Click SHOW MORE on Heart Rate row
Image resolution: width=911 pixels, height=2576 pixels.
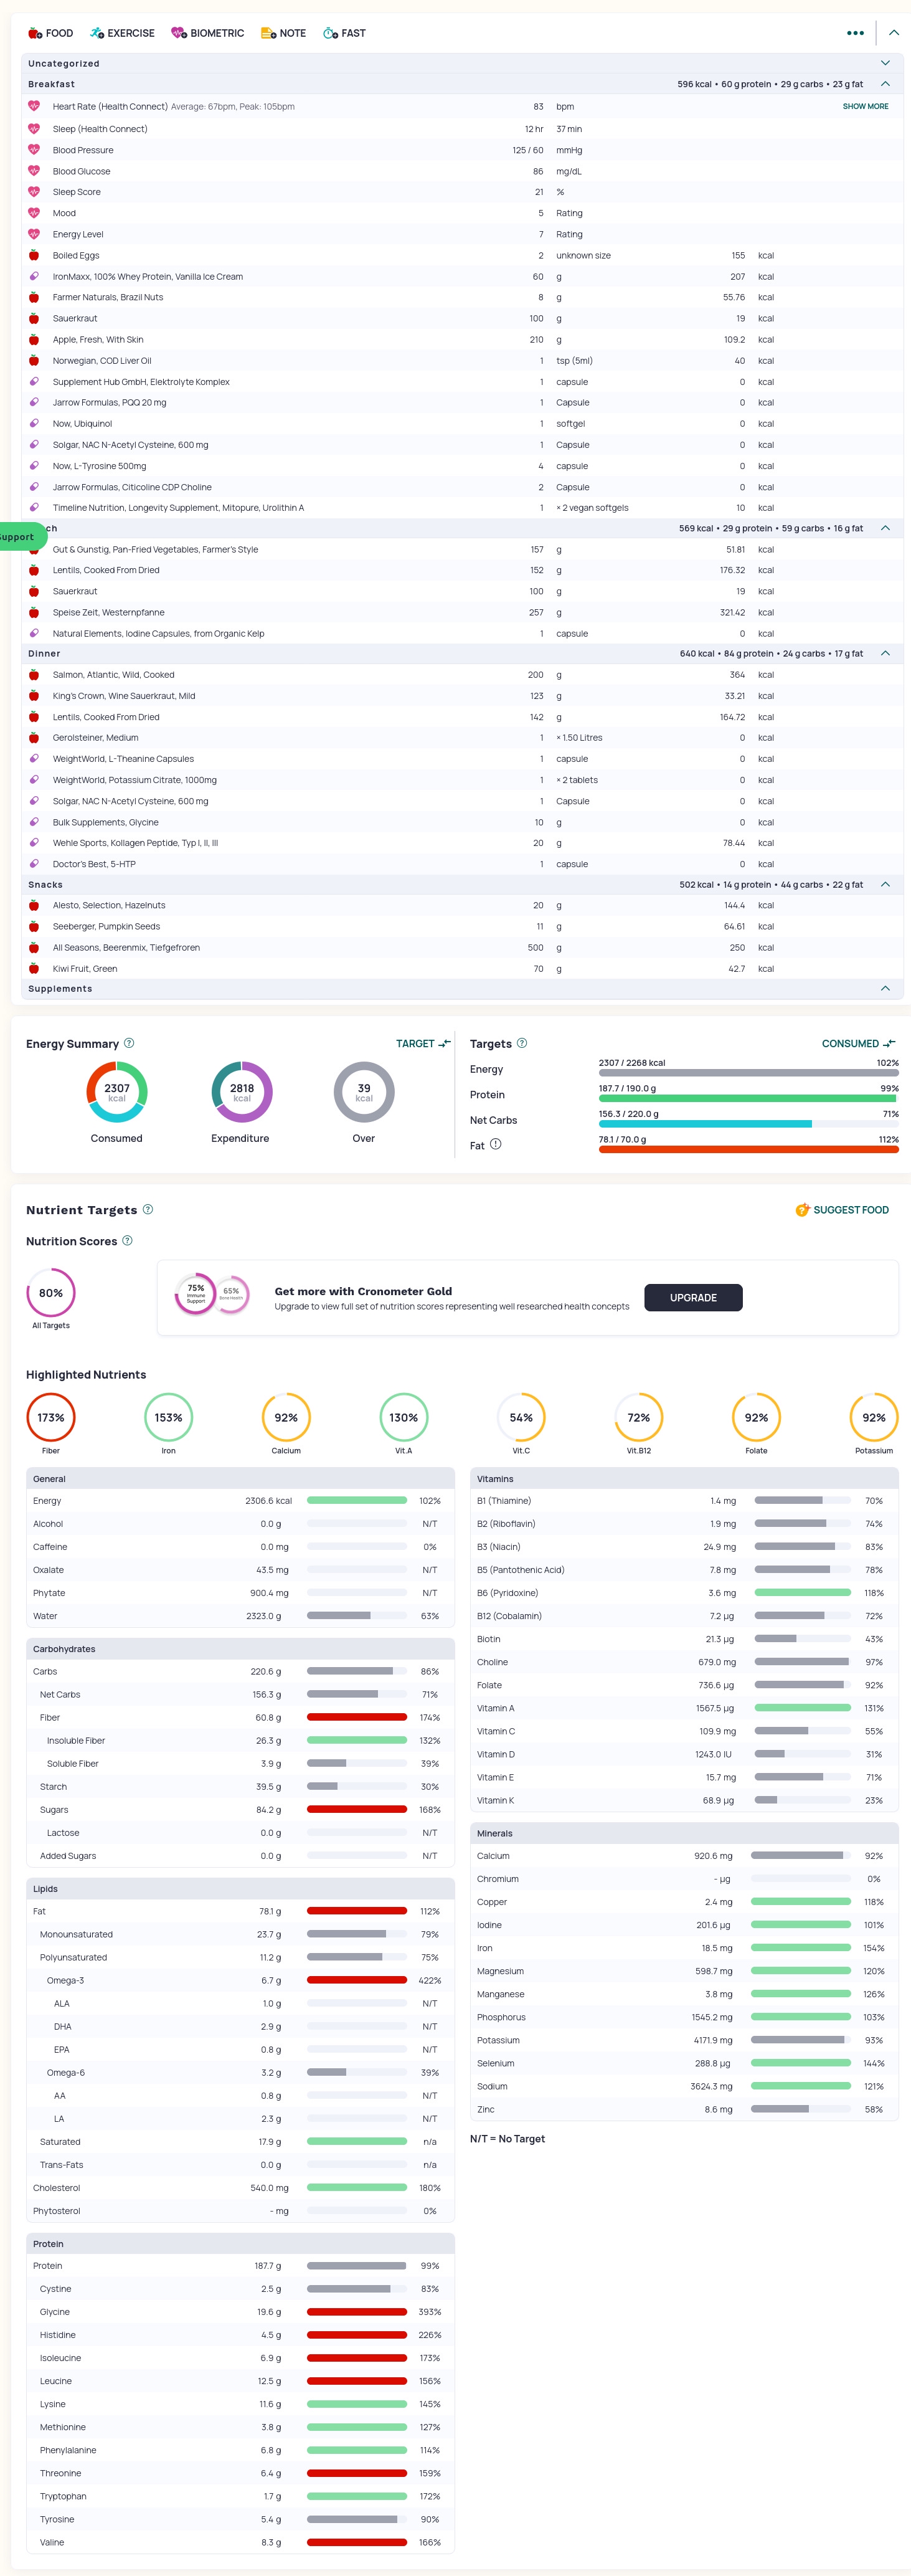865,106
